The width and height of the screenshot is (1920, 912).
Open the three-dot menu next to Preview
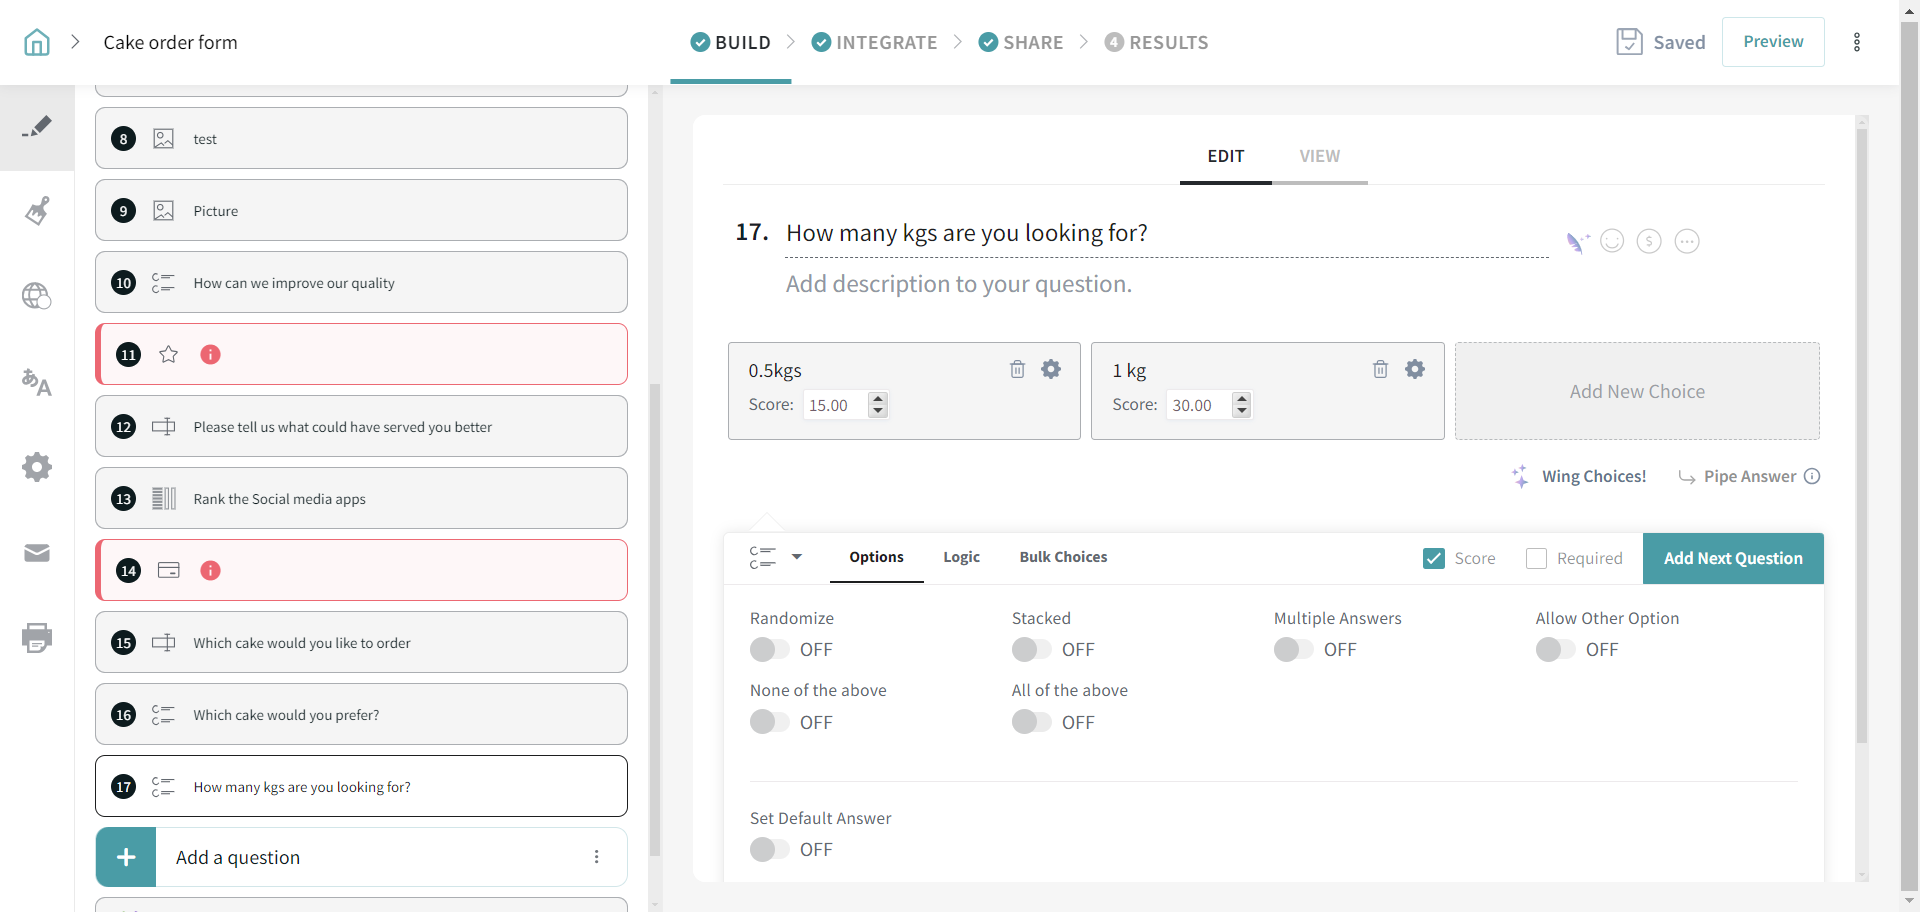click(x=1857, y=42)
